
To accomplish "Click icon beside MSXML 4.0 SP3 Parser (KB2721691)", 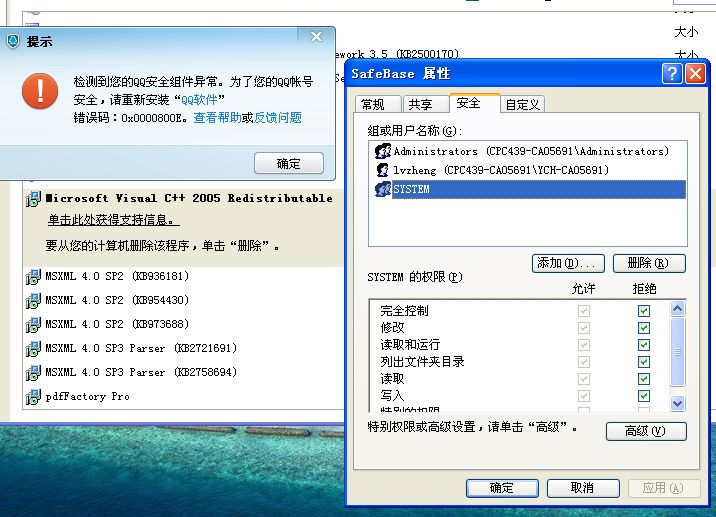I will pyautogui.click(x=33, y=348).
